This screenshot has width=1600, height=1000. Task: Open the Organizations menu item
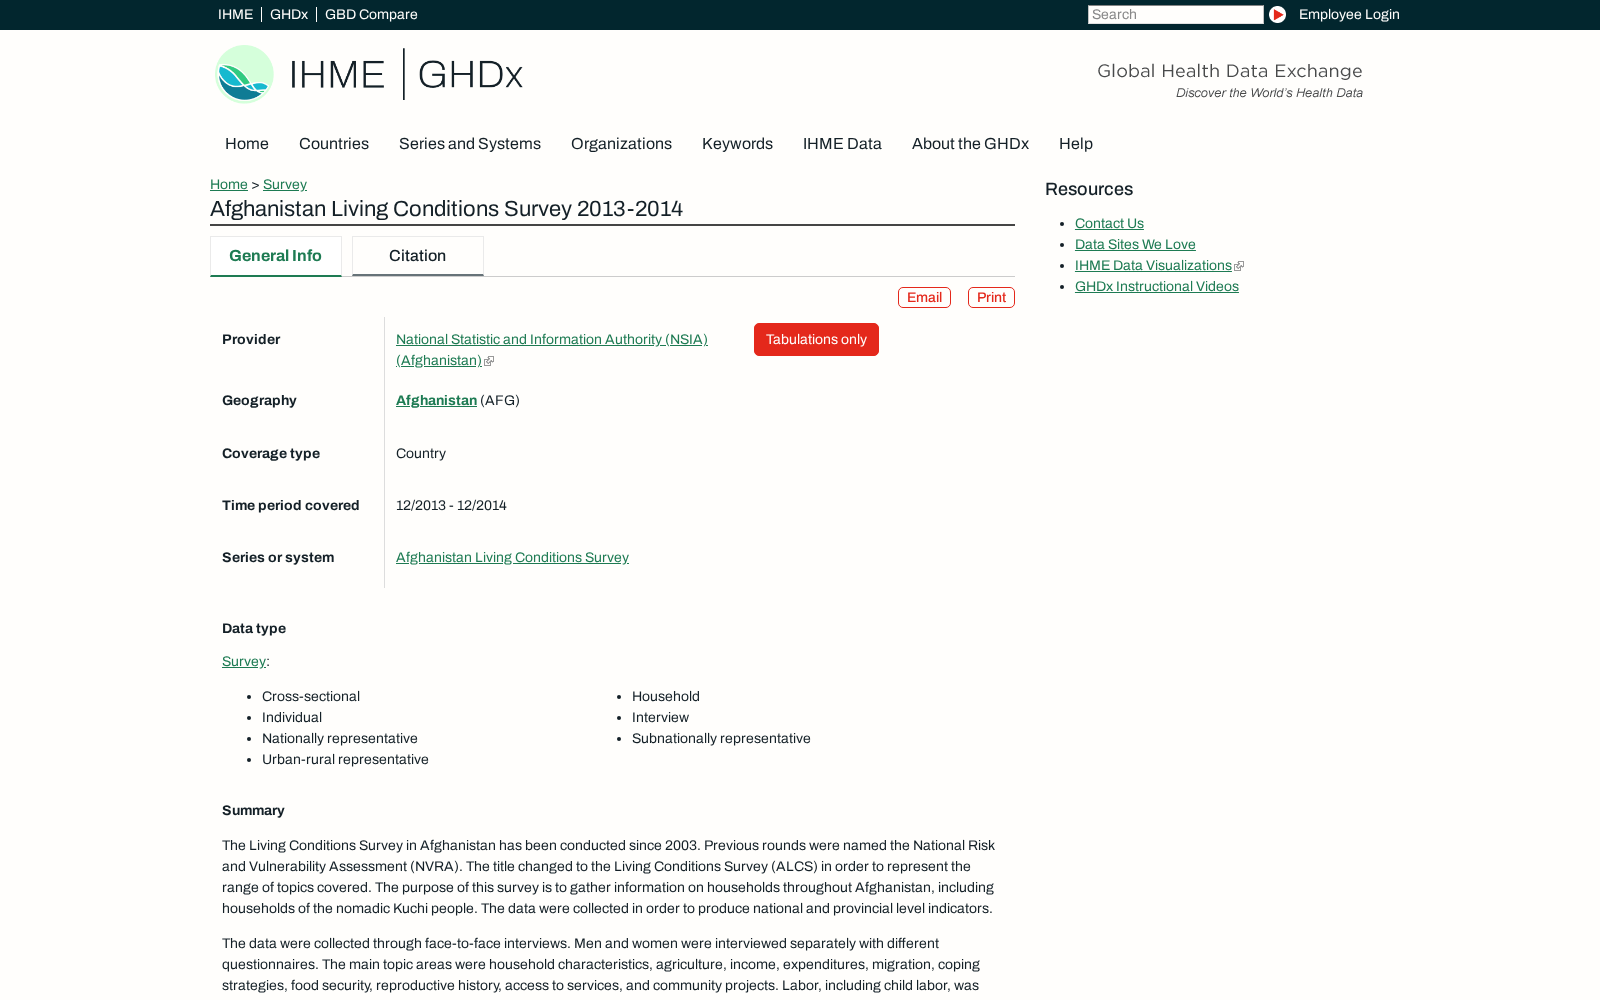tap(621, 144)
